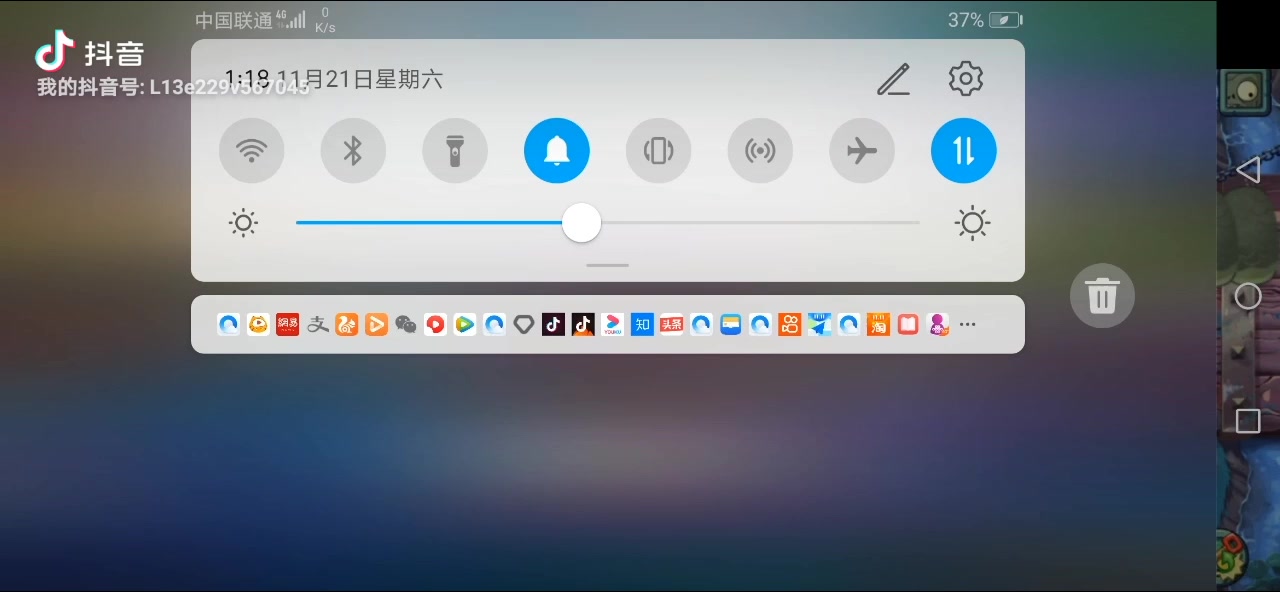The height and width of the screenshot is (592, 1280).
Task: Enable Airplane mode
Action: [861, 150]
